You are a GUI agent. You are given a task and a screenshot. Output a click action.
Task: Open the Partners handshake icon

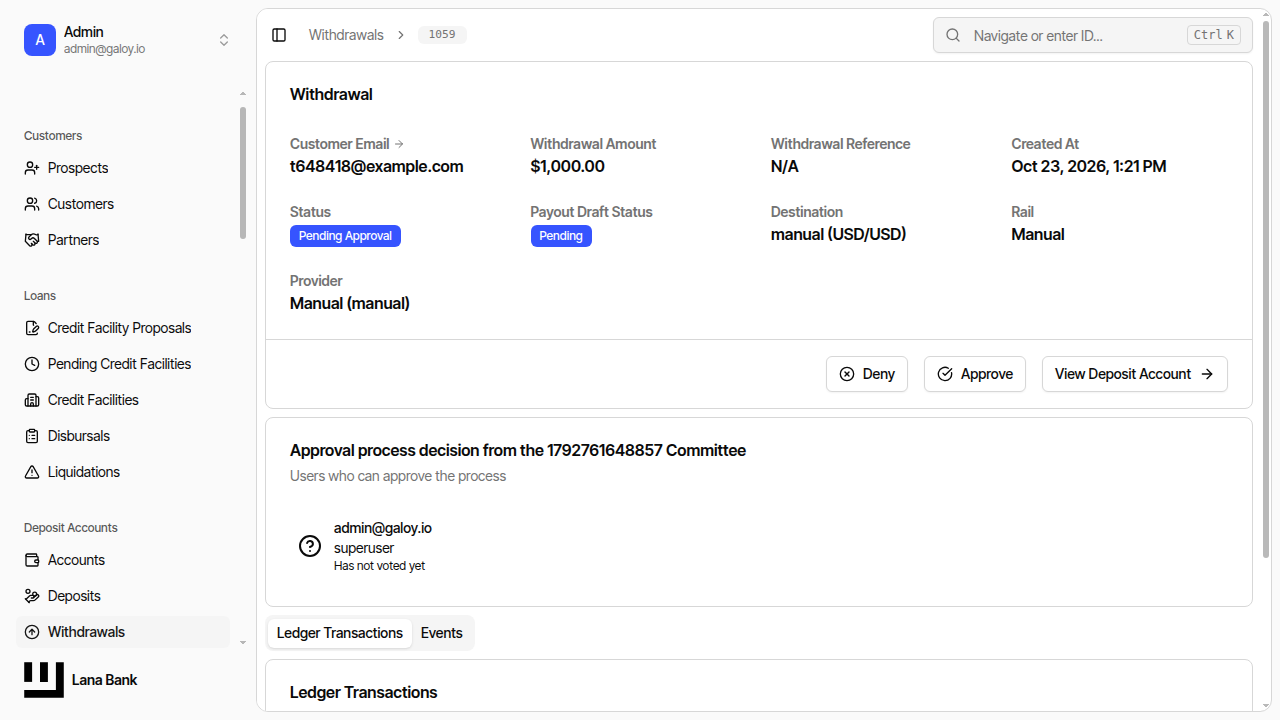(x=32, y=240)
